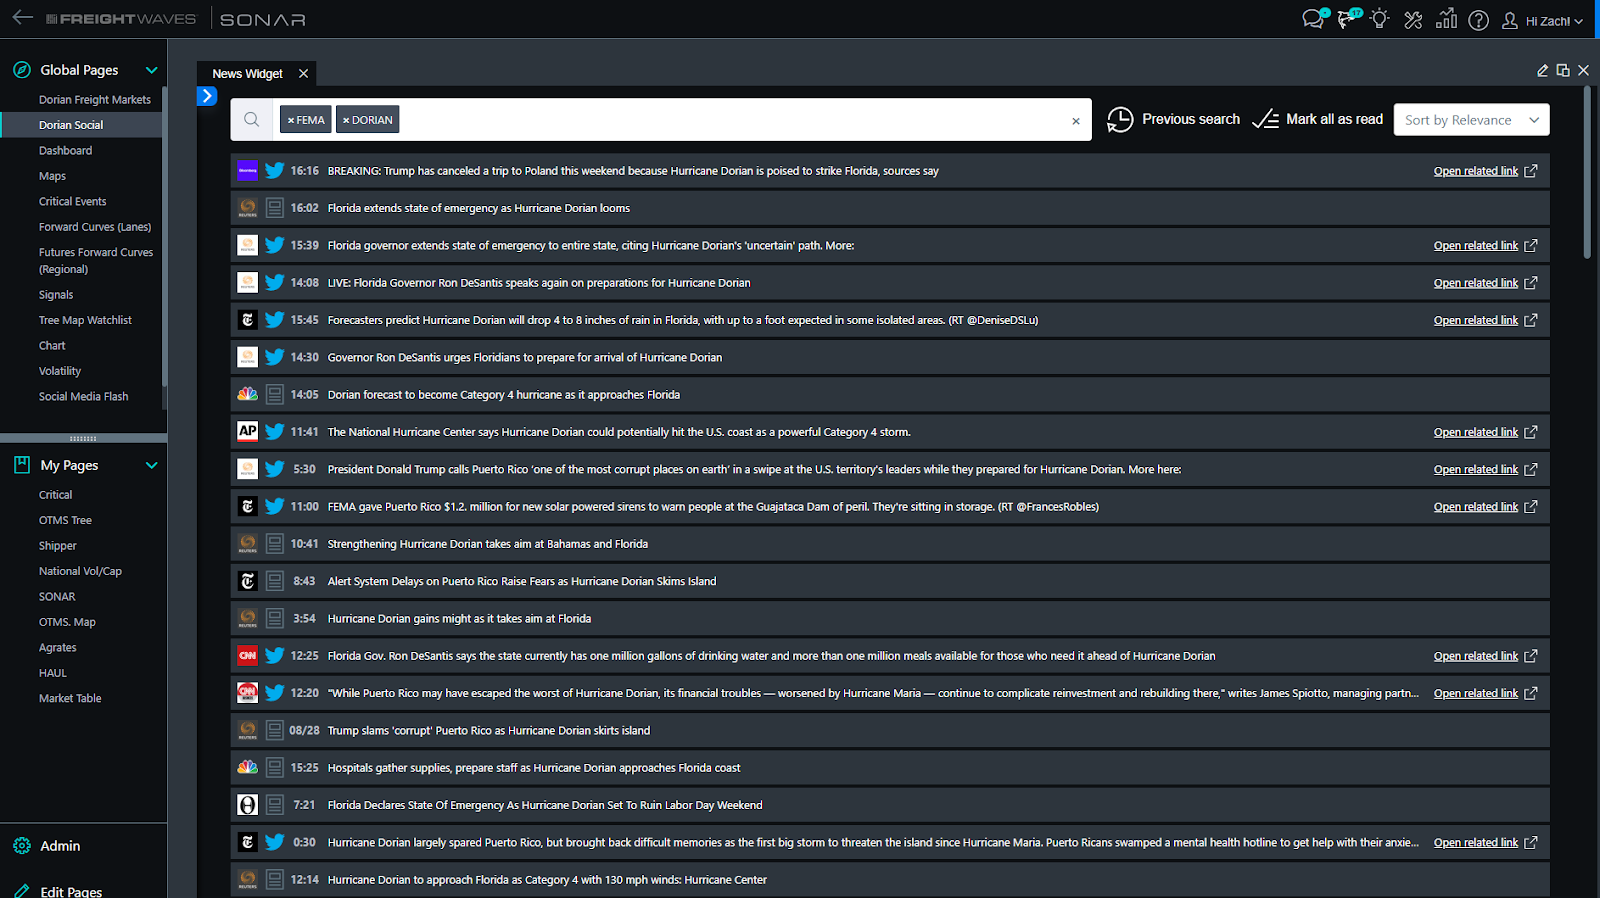Click Twitter icon on 16:16 Trump Poland row
Screen dimensions: 1600x898
(x=274, y=171)
